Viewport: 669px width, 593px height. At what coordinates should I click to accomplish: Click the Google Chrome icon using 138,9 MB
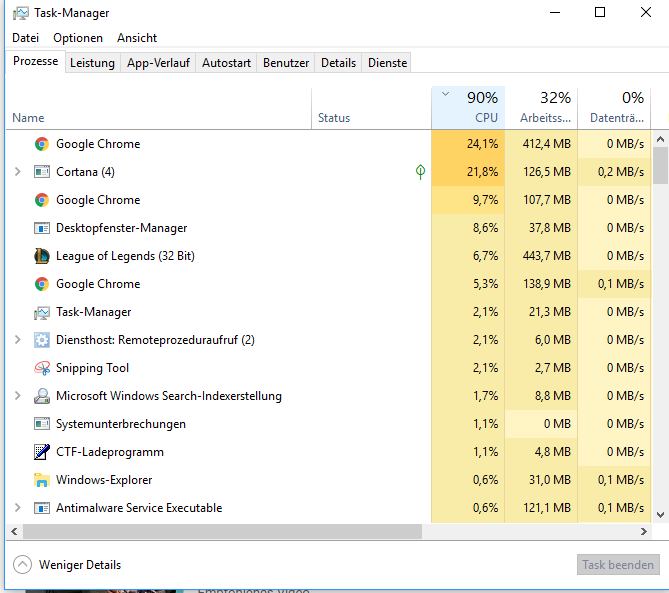[42, 284]
